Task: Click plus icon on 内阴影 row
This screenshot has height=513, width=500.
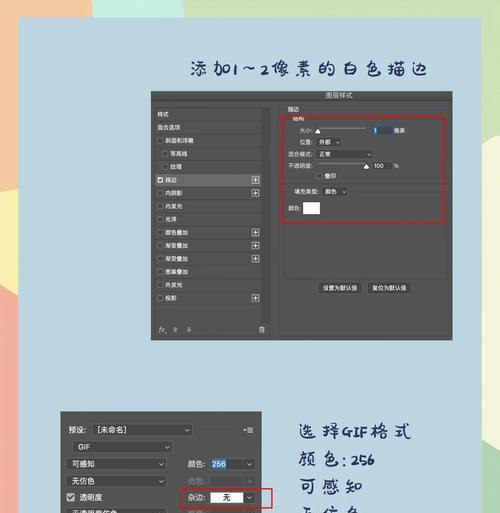Action: tap(255, 193)
